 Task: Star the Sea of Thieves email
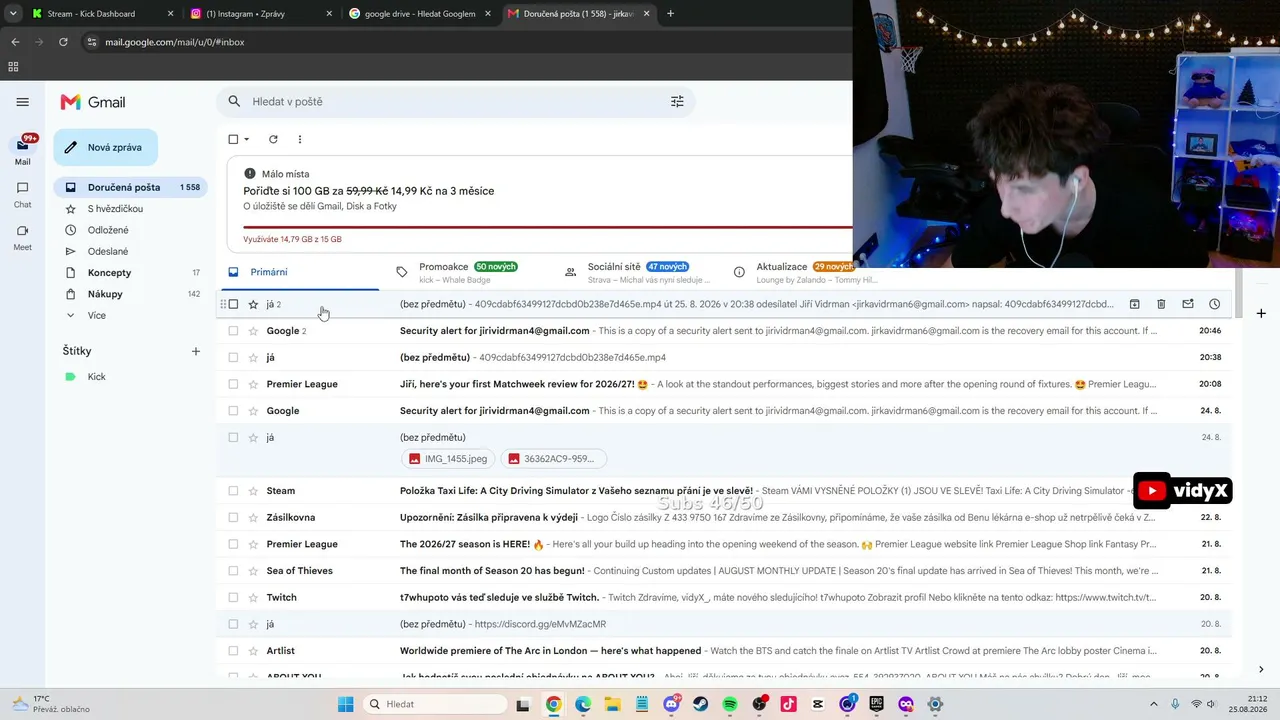[x=253, y=571]
